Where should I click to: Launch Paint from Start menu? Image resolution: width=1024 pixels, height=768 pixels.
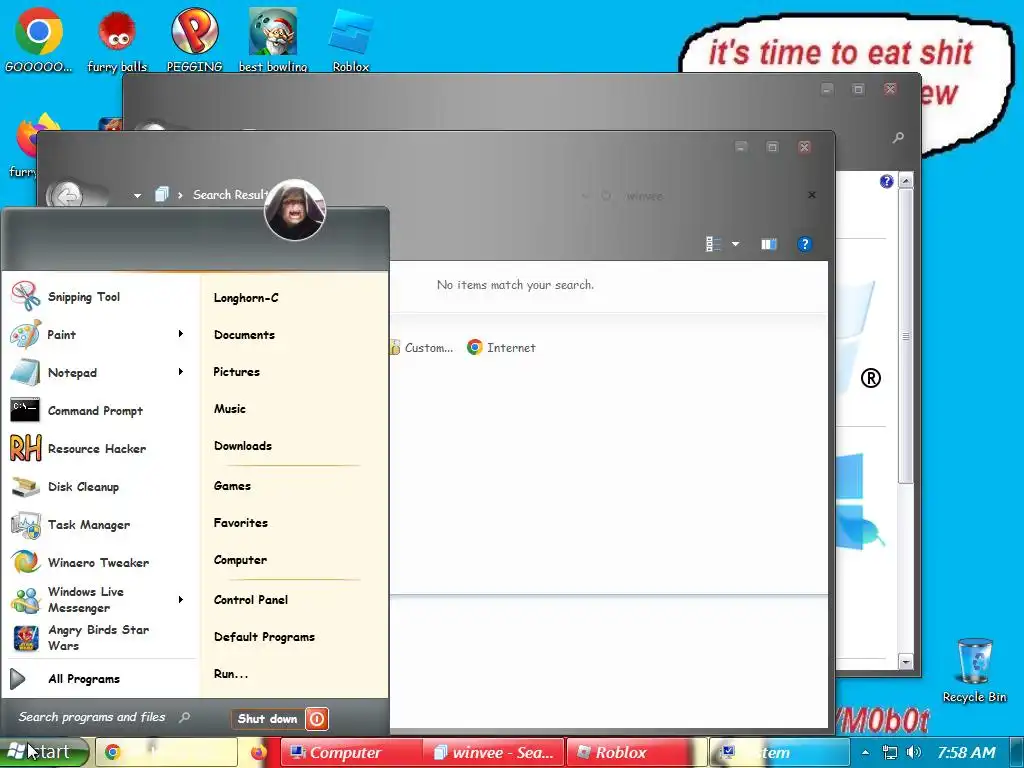[x=99, y=334]
